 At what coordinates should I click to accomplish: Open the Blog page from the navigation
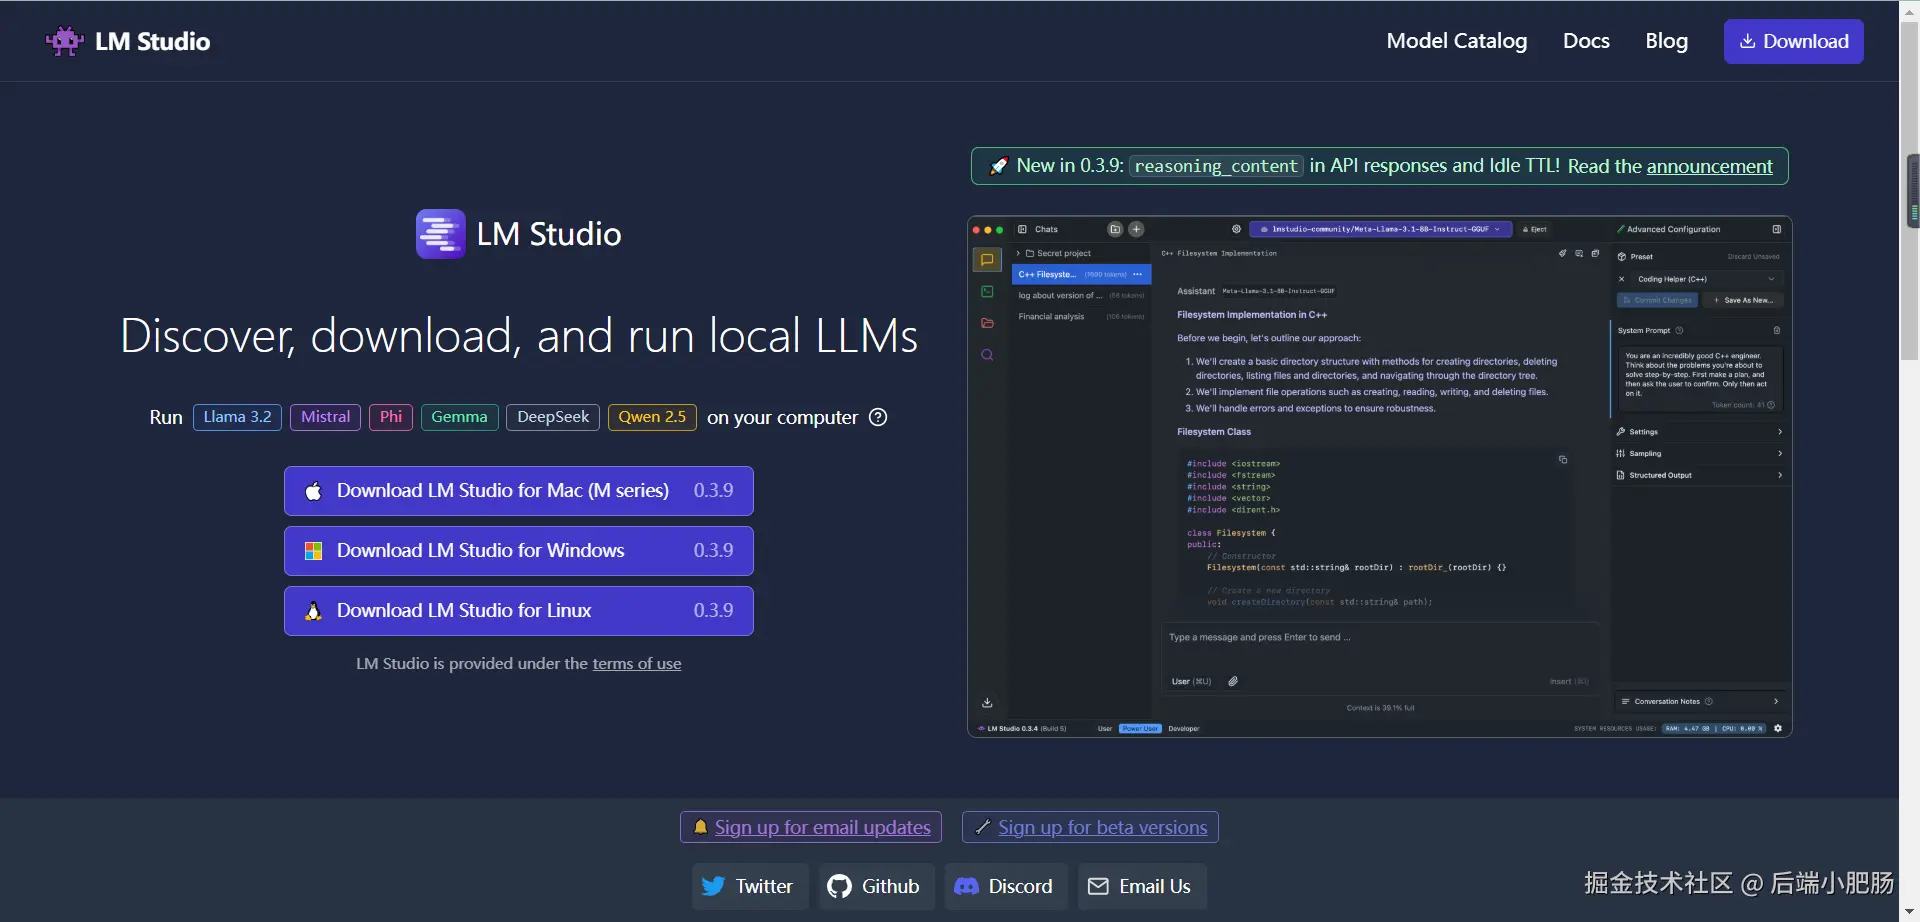click(1667, 41)
